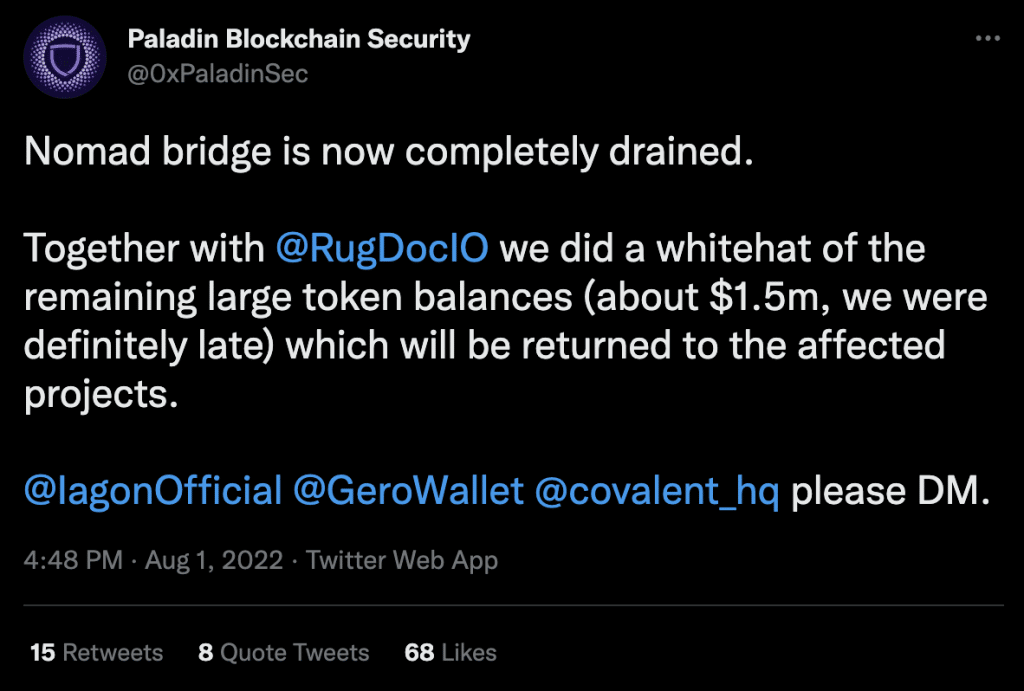This screenshot has height=691, width=1024.
Task: Click the Quote Tweets count number
Action: click(x=205, y=652)
